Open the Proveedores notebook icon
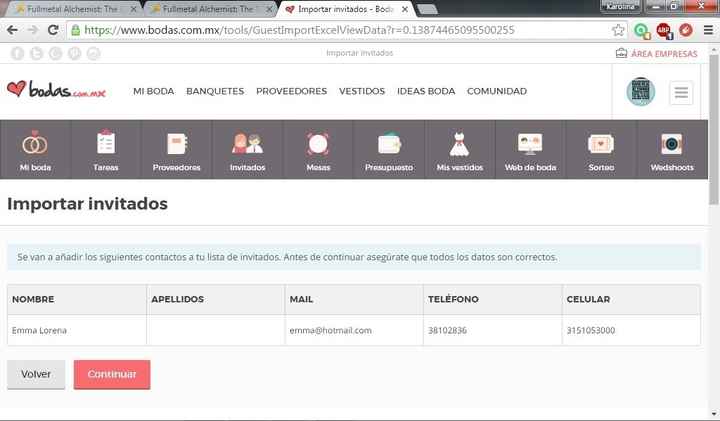The width and height of the screenshot is (720, 421). click(177, 143)
